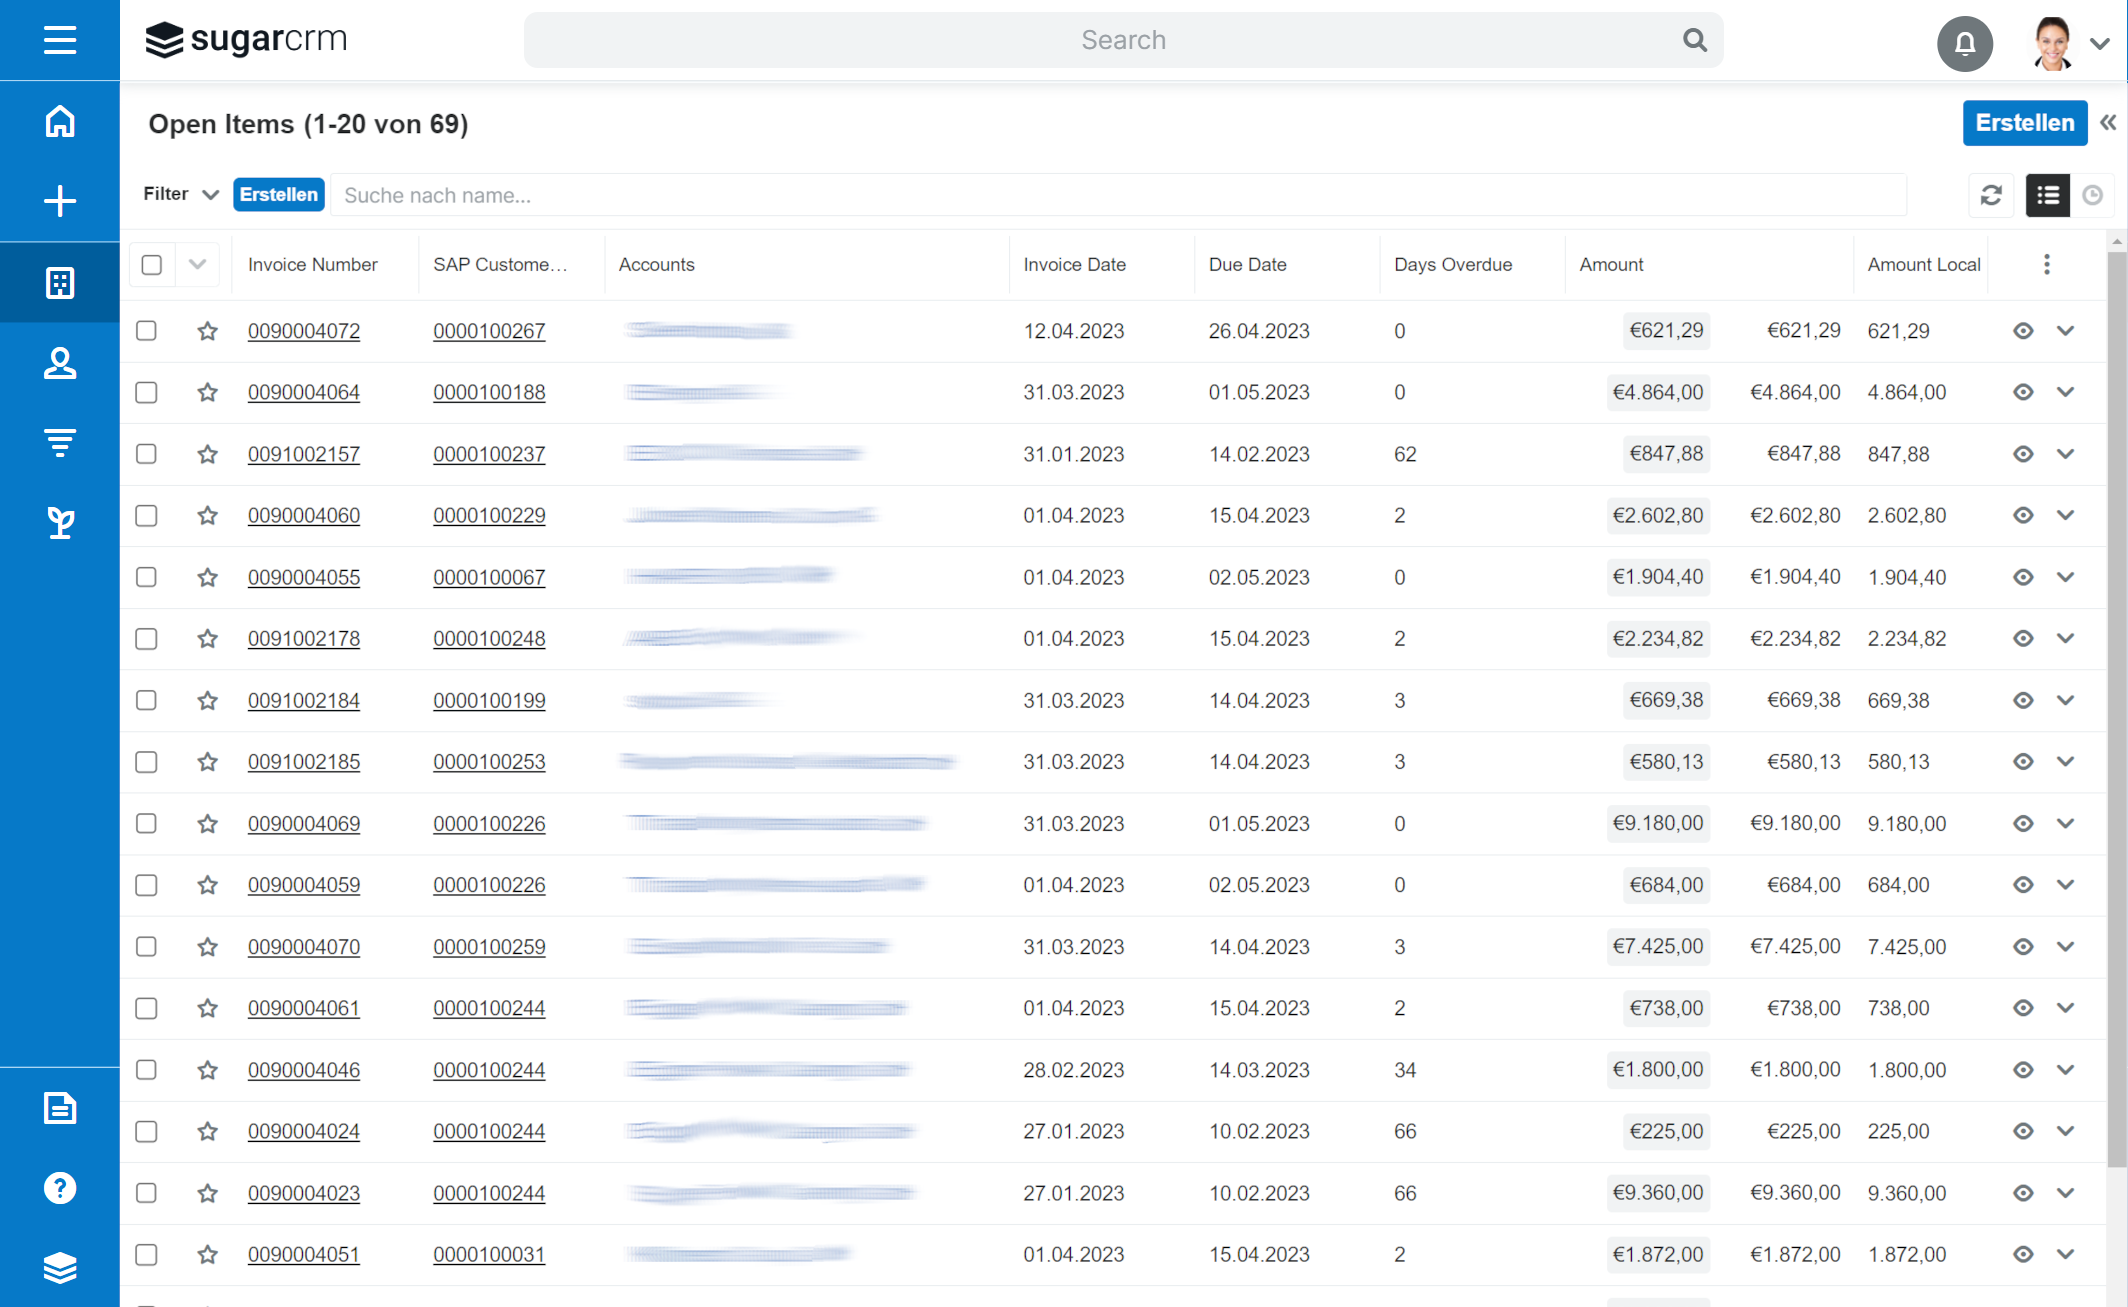Open the document icon in sidebar
The height and width of the screenshot is (1307, 2128).
[60, 1108]
